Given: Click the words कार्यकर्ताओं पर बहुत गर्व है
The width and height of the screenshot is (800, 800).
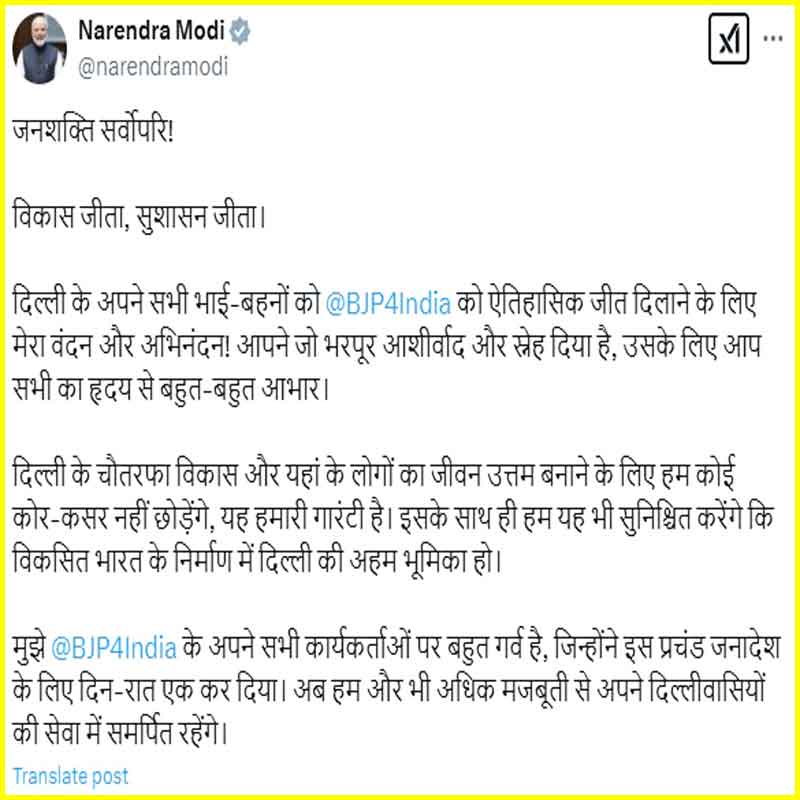Looking at the screenshot, I should point(427,647).
